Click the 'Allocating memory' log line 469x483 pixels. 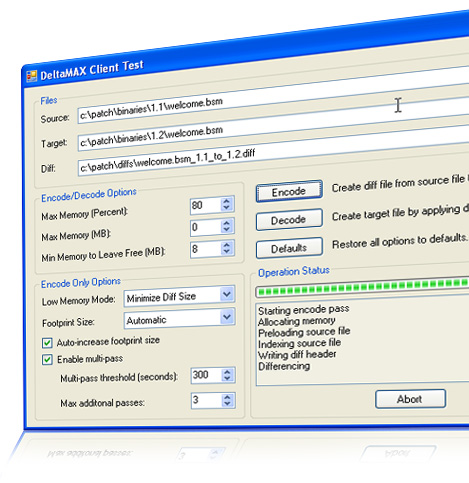297,321
